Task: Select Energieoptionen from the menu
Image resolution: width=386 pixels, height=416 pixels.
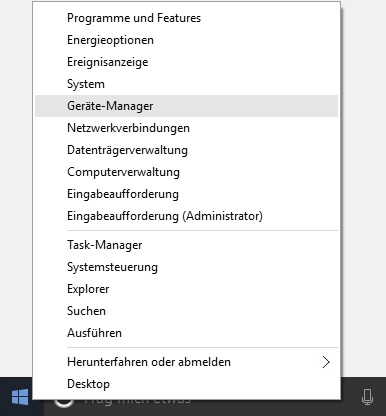Action: pyautogui.click(x=186, y=40)
